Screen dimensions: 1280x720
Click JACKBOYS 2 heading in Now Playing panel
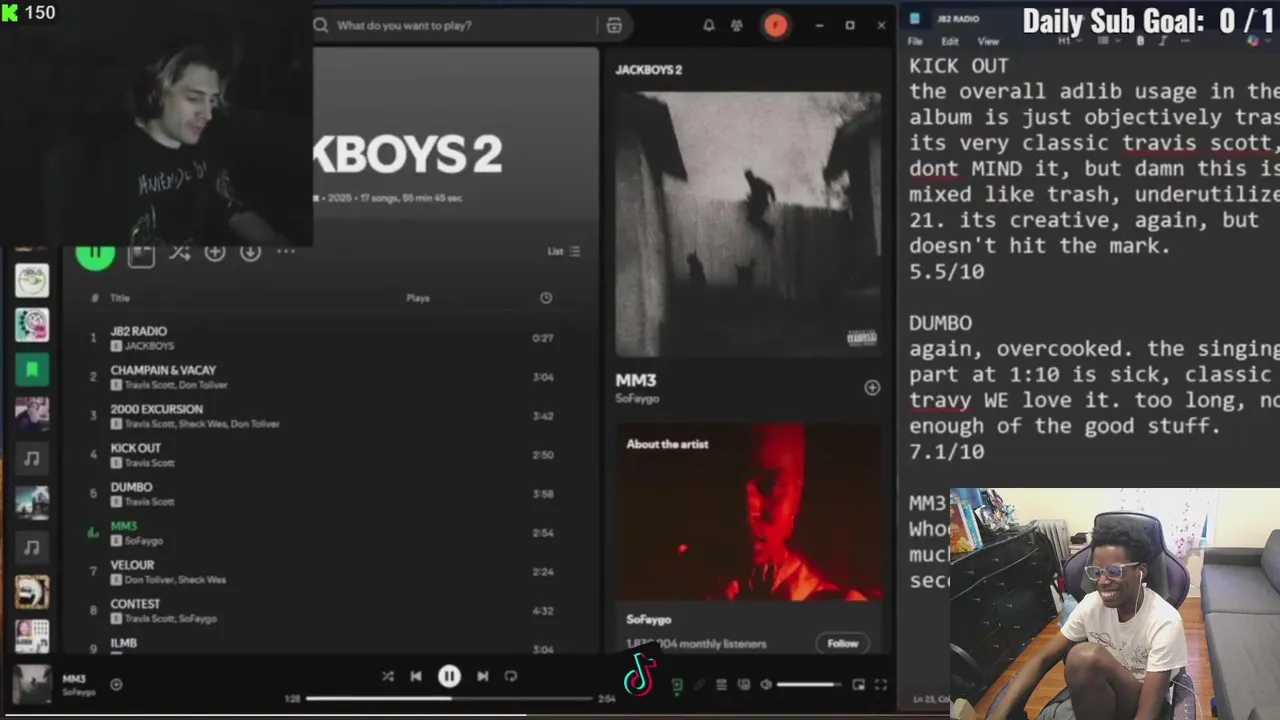tap(648, 70)
